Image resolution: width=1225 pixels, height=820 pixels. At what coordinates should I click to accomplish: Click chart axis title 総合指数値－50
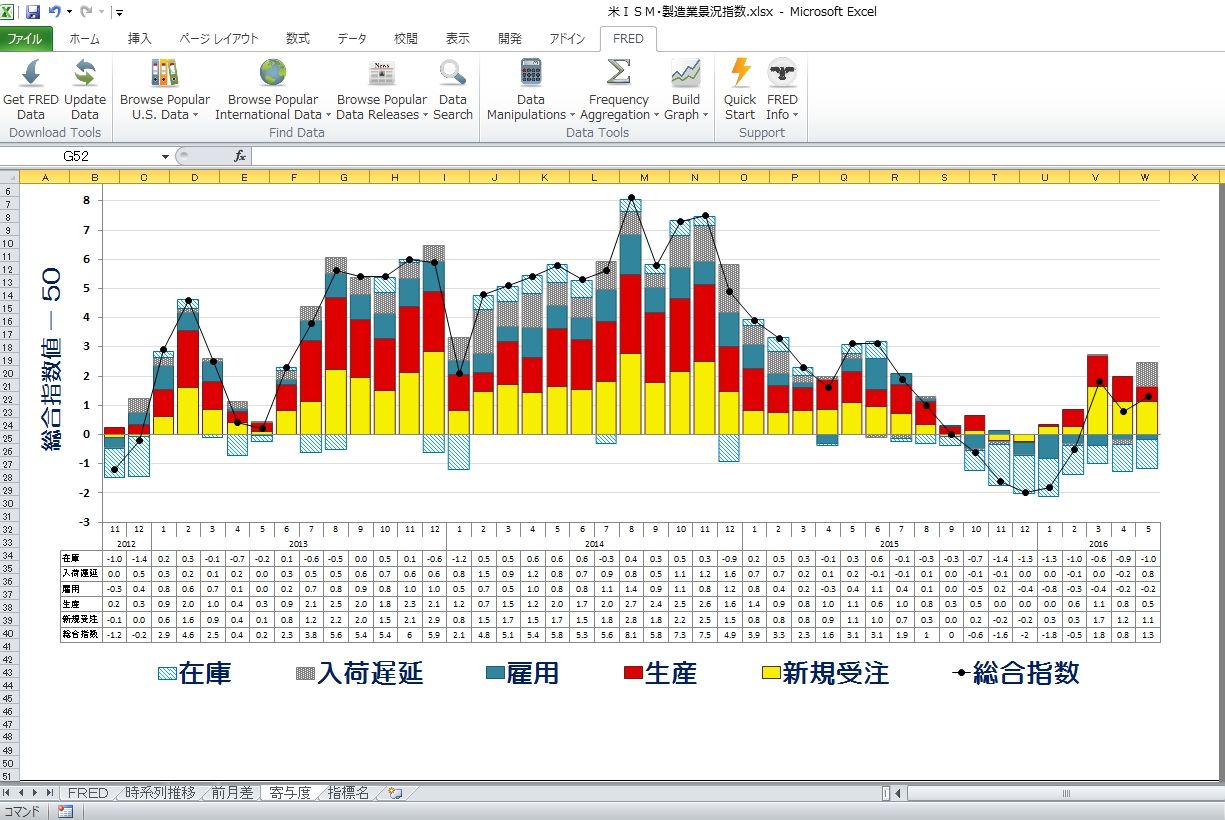coord(52,359)
